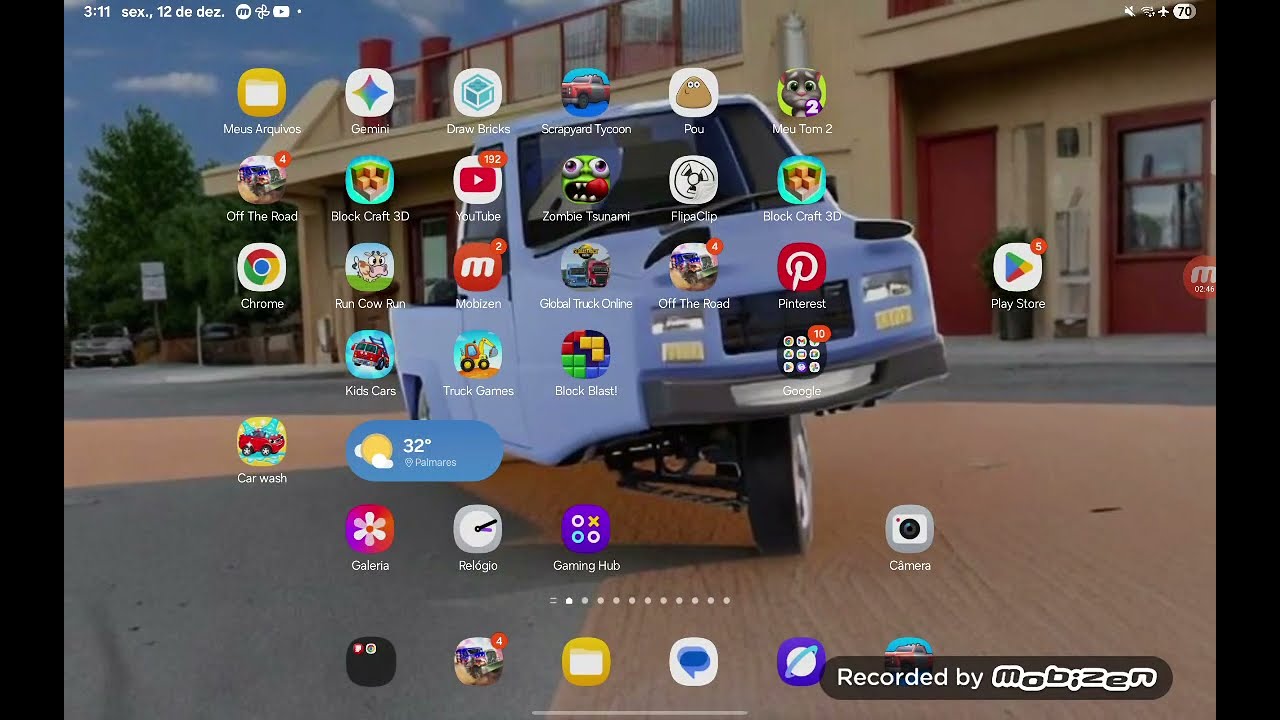Open Block Craft 3D beside YouTube
This screenshot has height=720, width=1280.
click(x=370, y=180)
